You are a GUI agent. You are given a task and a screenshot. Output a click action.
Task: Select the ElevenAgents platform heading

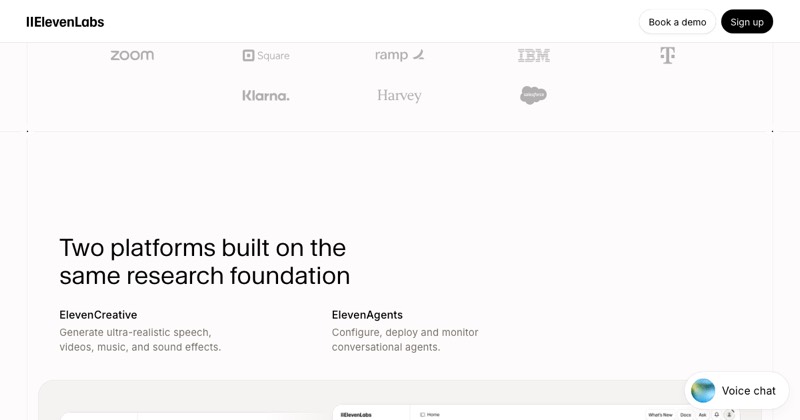pos(367,315)
